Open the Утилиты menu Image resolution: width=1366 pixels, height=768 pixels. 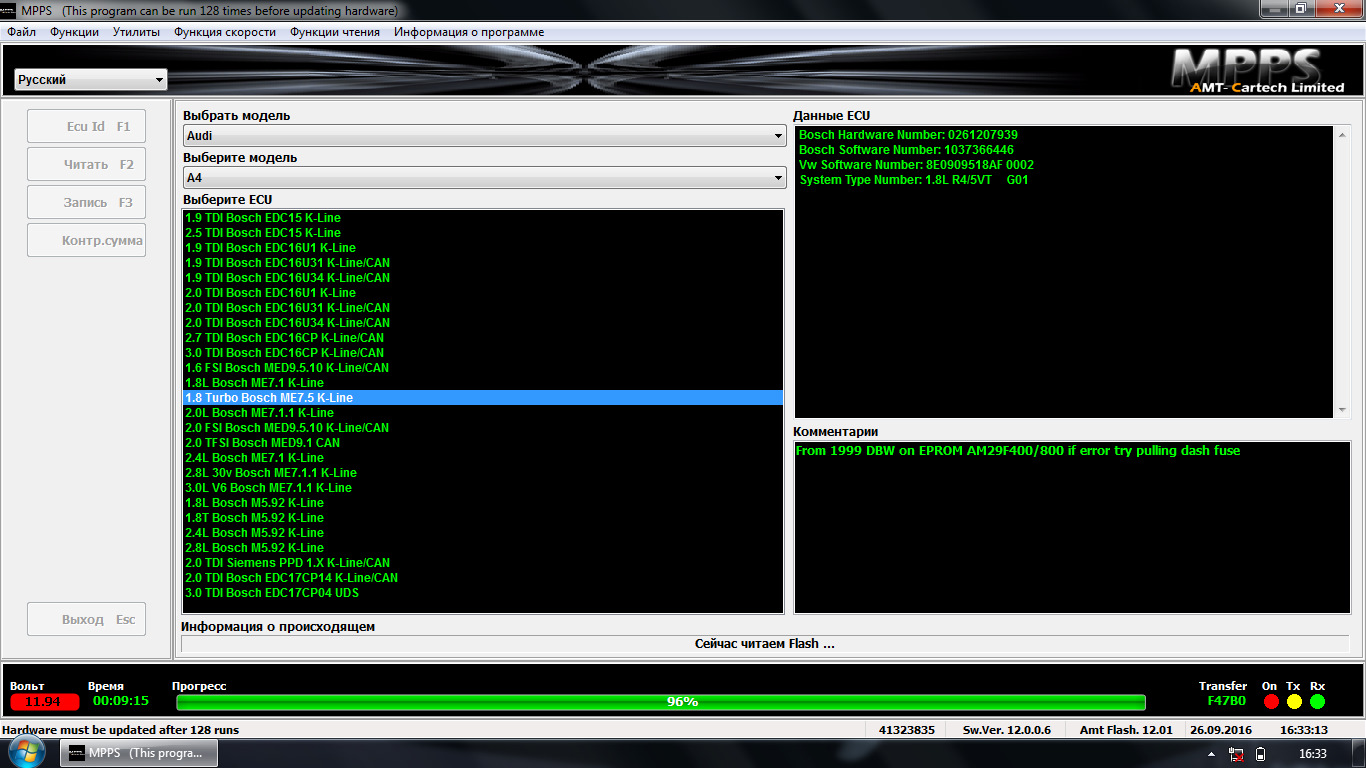pos(136,32)
